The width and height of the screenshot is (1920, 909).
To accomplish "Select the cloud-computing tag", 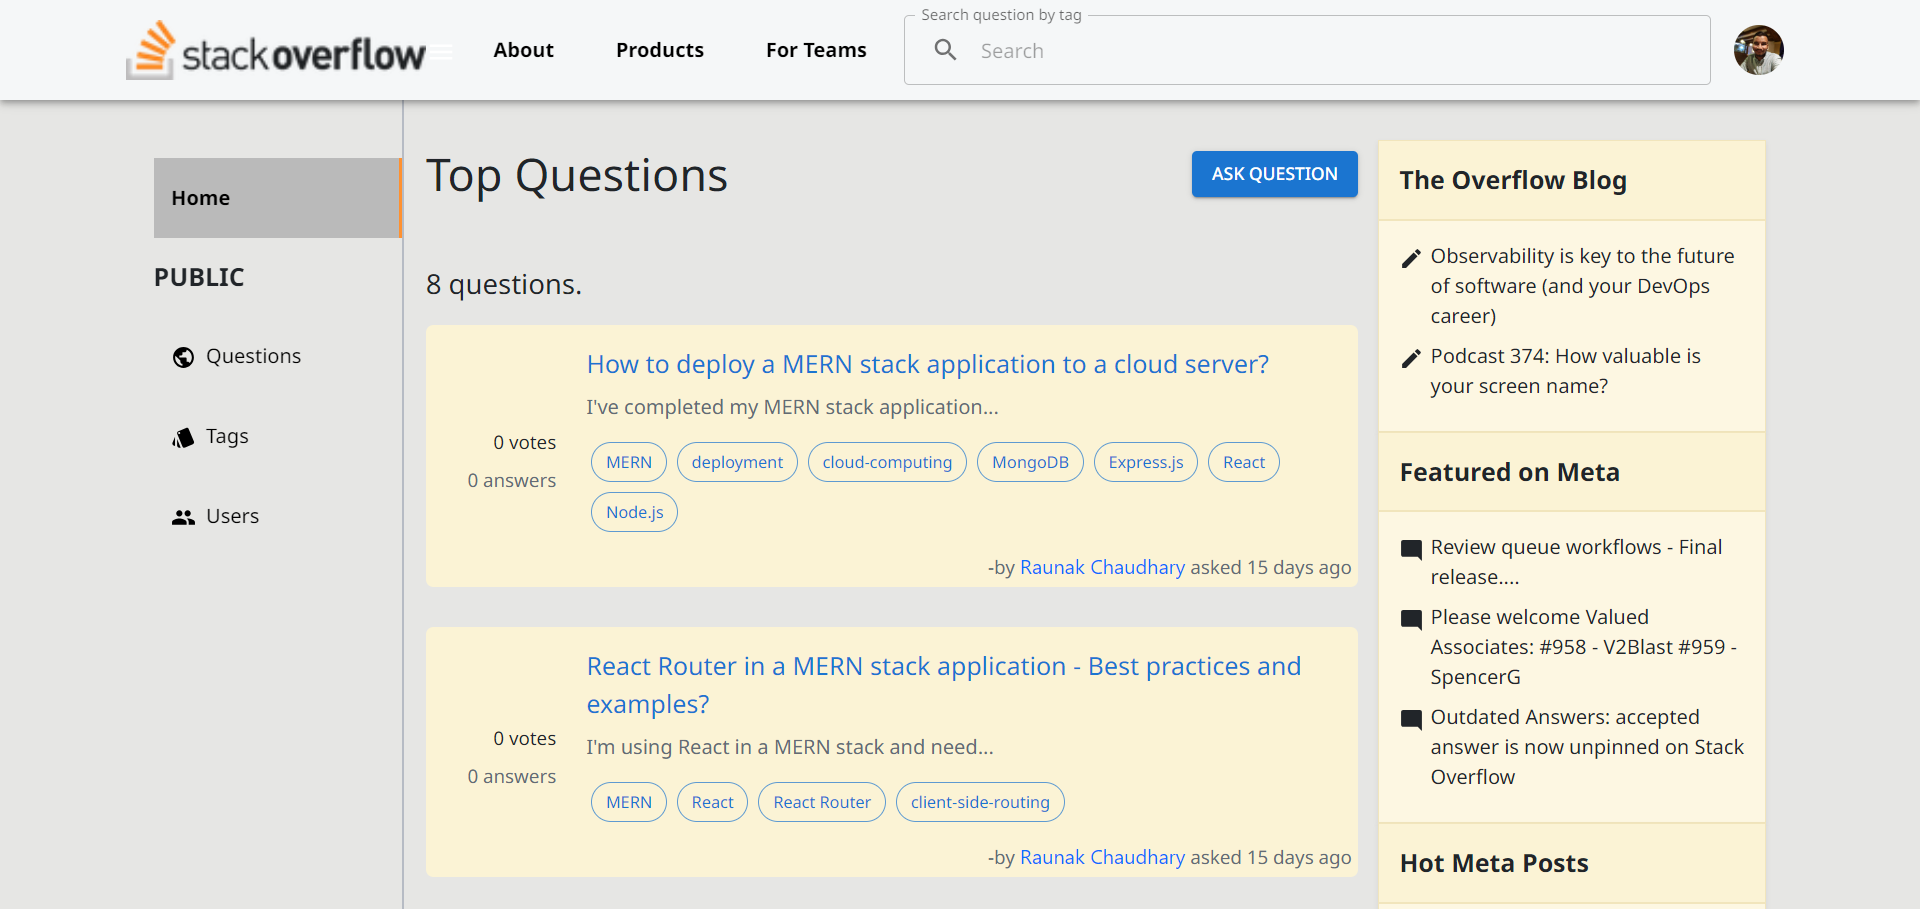I will (886, 461).
